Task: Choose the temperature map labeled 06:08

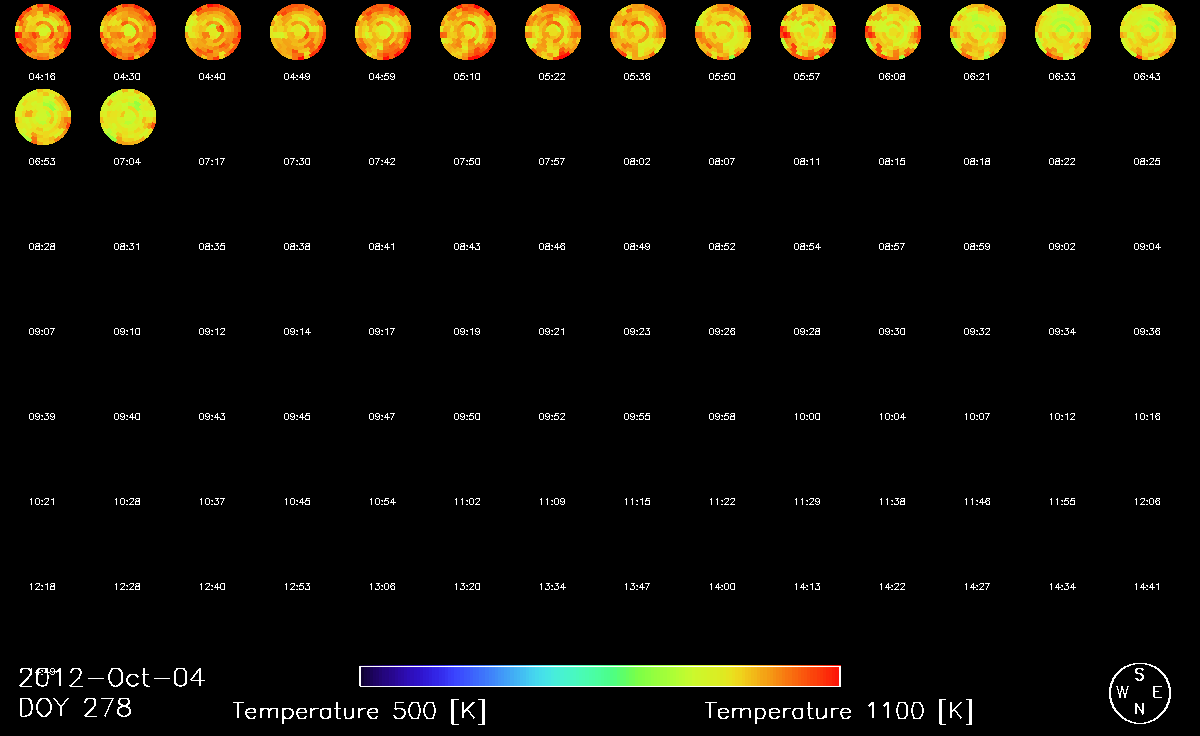Action: tap(893, 32)
